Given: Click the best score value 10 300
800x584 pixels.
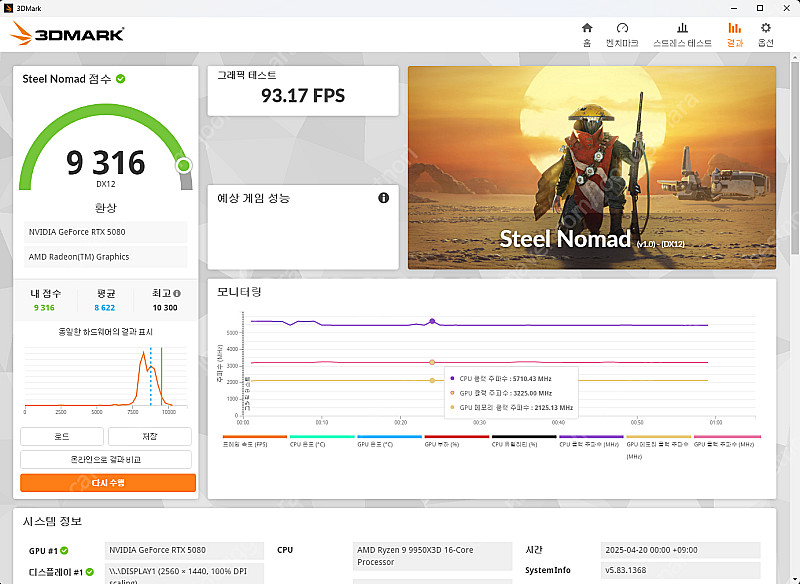Looking at the screenshot, I should pyautogui.click(x=165, y=308).
